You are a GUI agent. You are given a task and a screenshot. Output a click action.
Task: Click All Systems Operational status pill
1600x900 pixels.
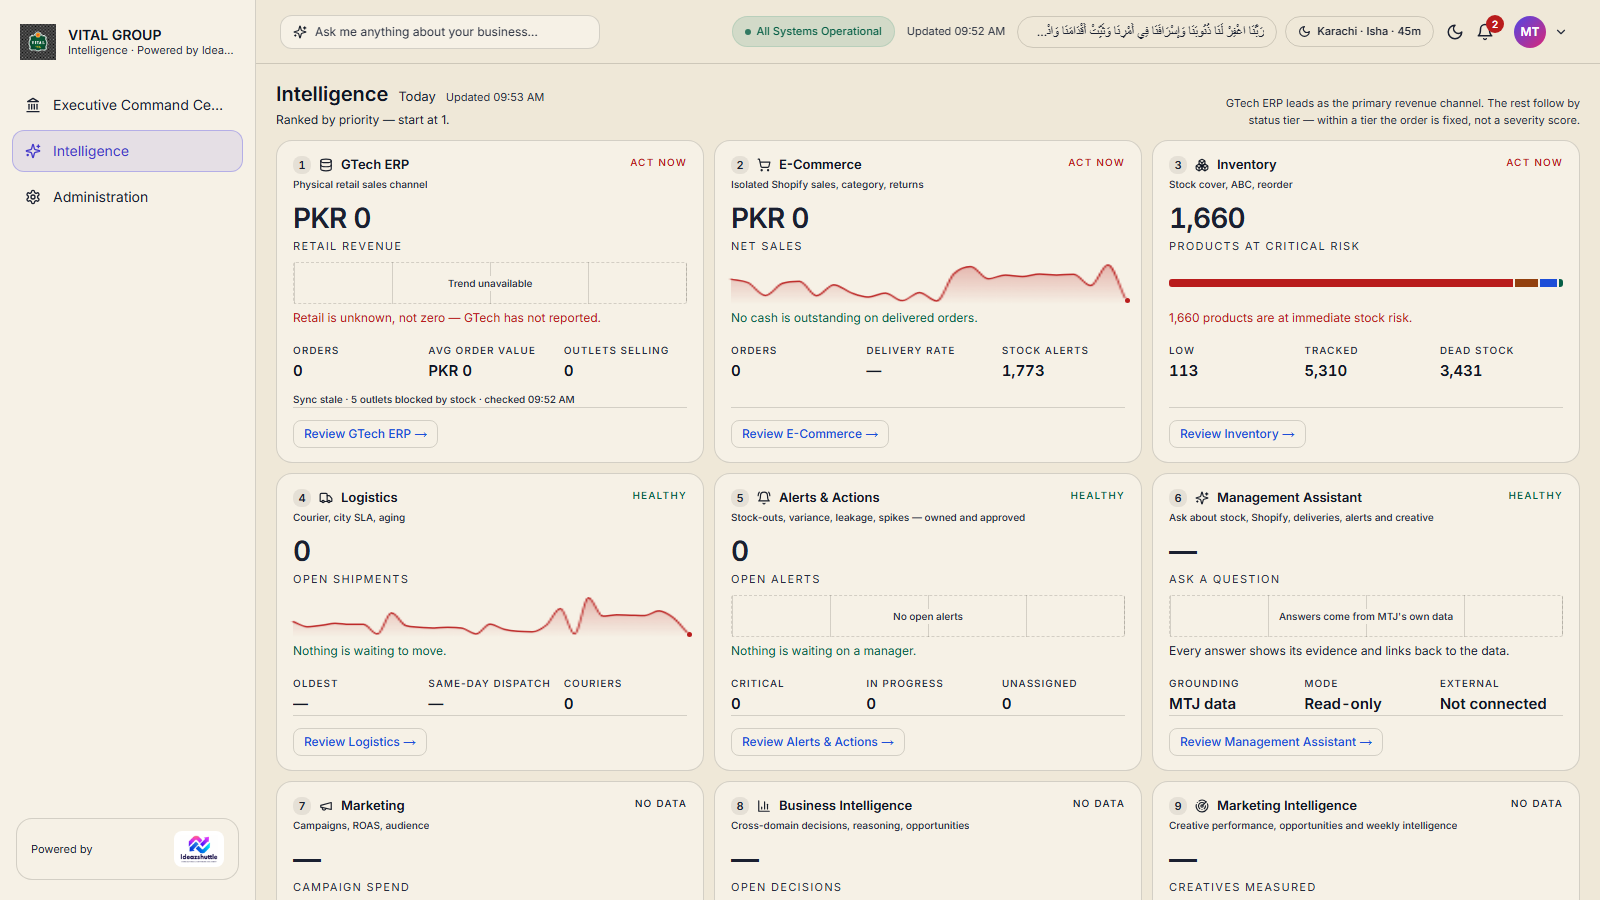tap(813, 31)
